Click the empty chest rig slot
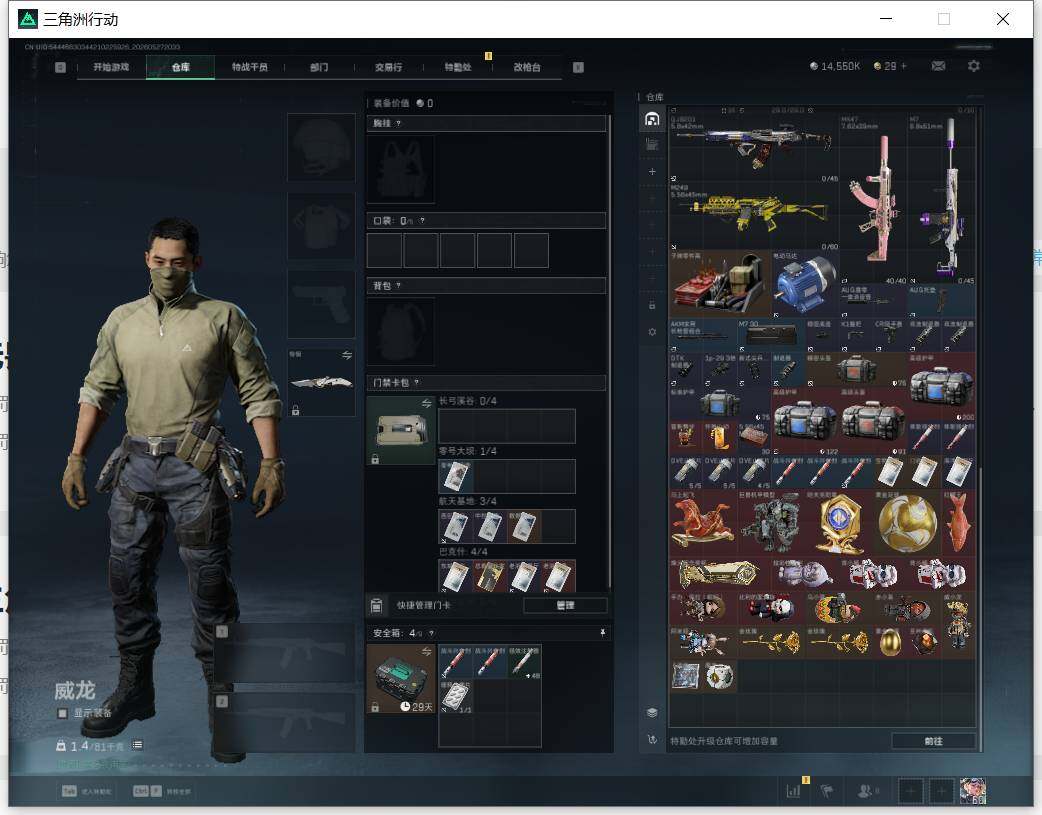This screenshot has width=1042, height=815. click(x=401, y=170)
